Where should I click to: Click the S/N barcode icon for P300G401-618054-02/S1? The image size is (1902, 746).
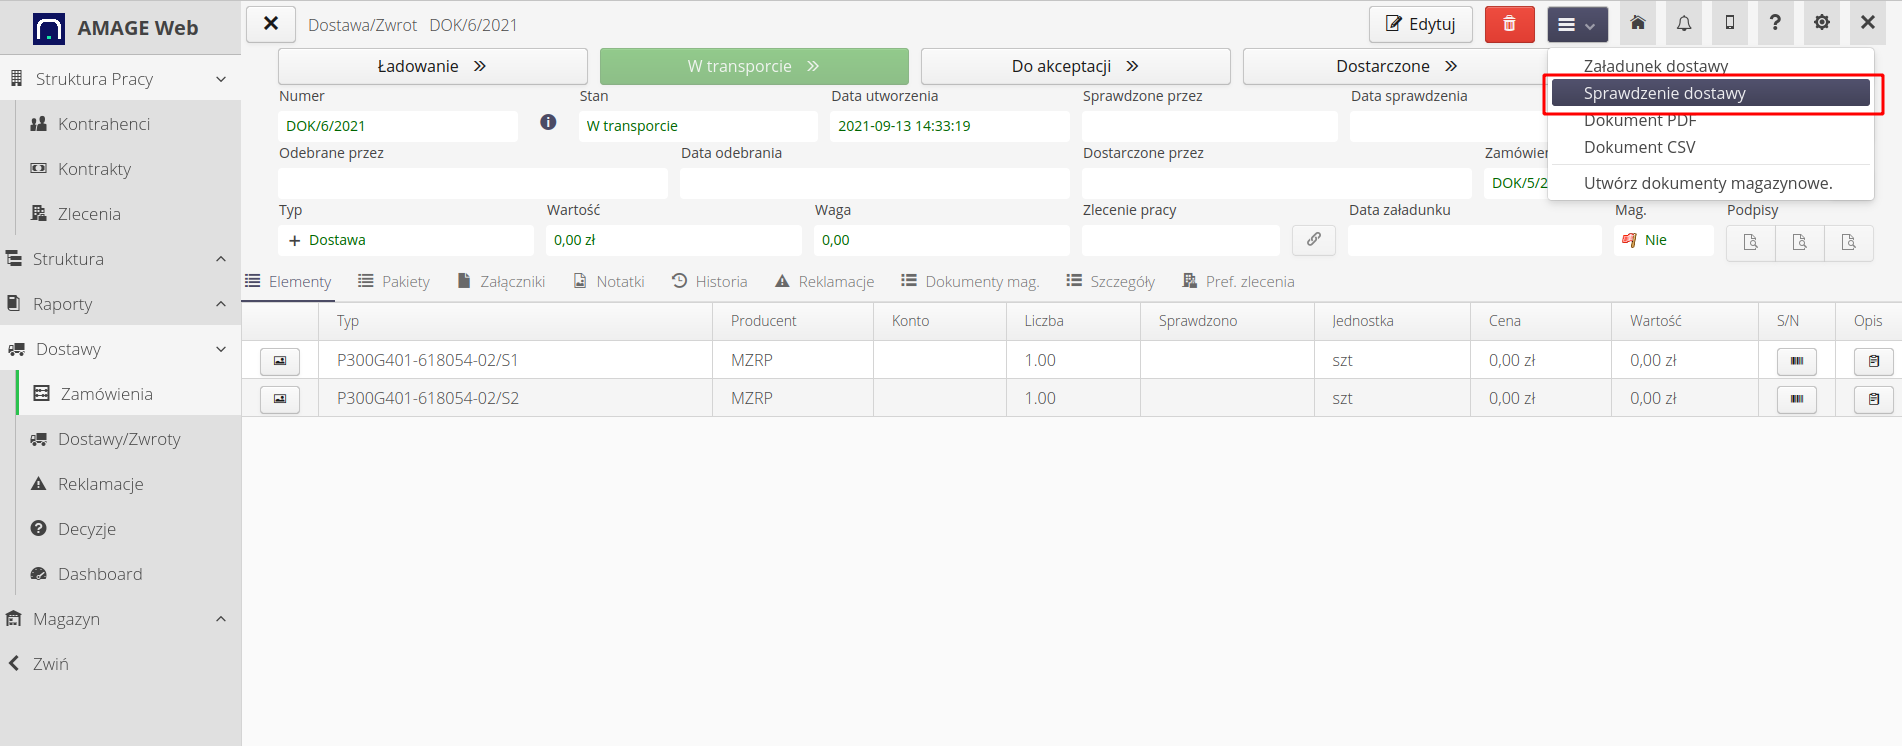coord(1796,361)
